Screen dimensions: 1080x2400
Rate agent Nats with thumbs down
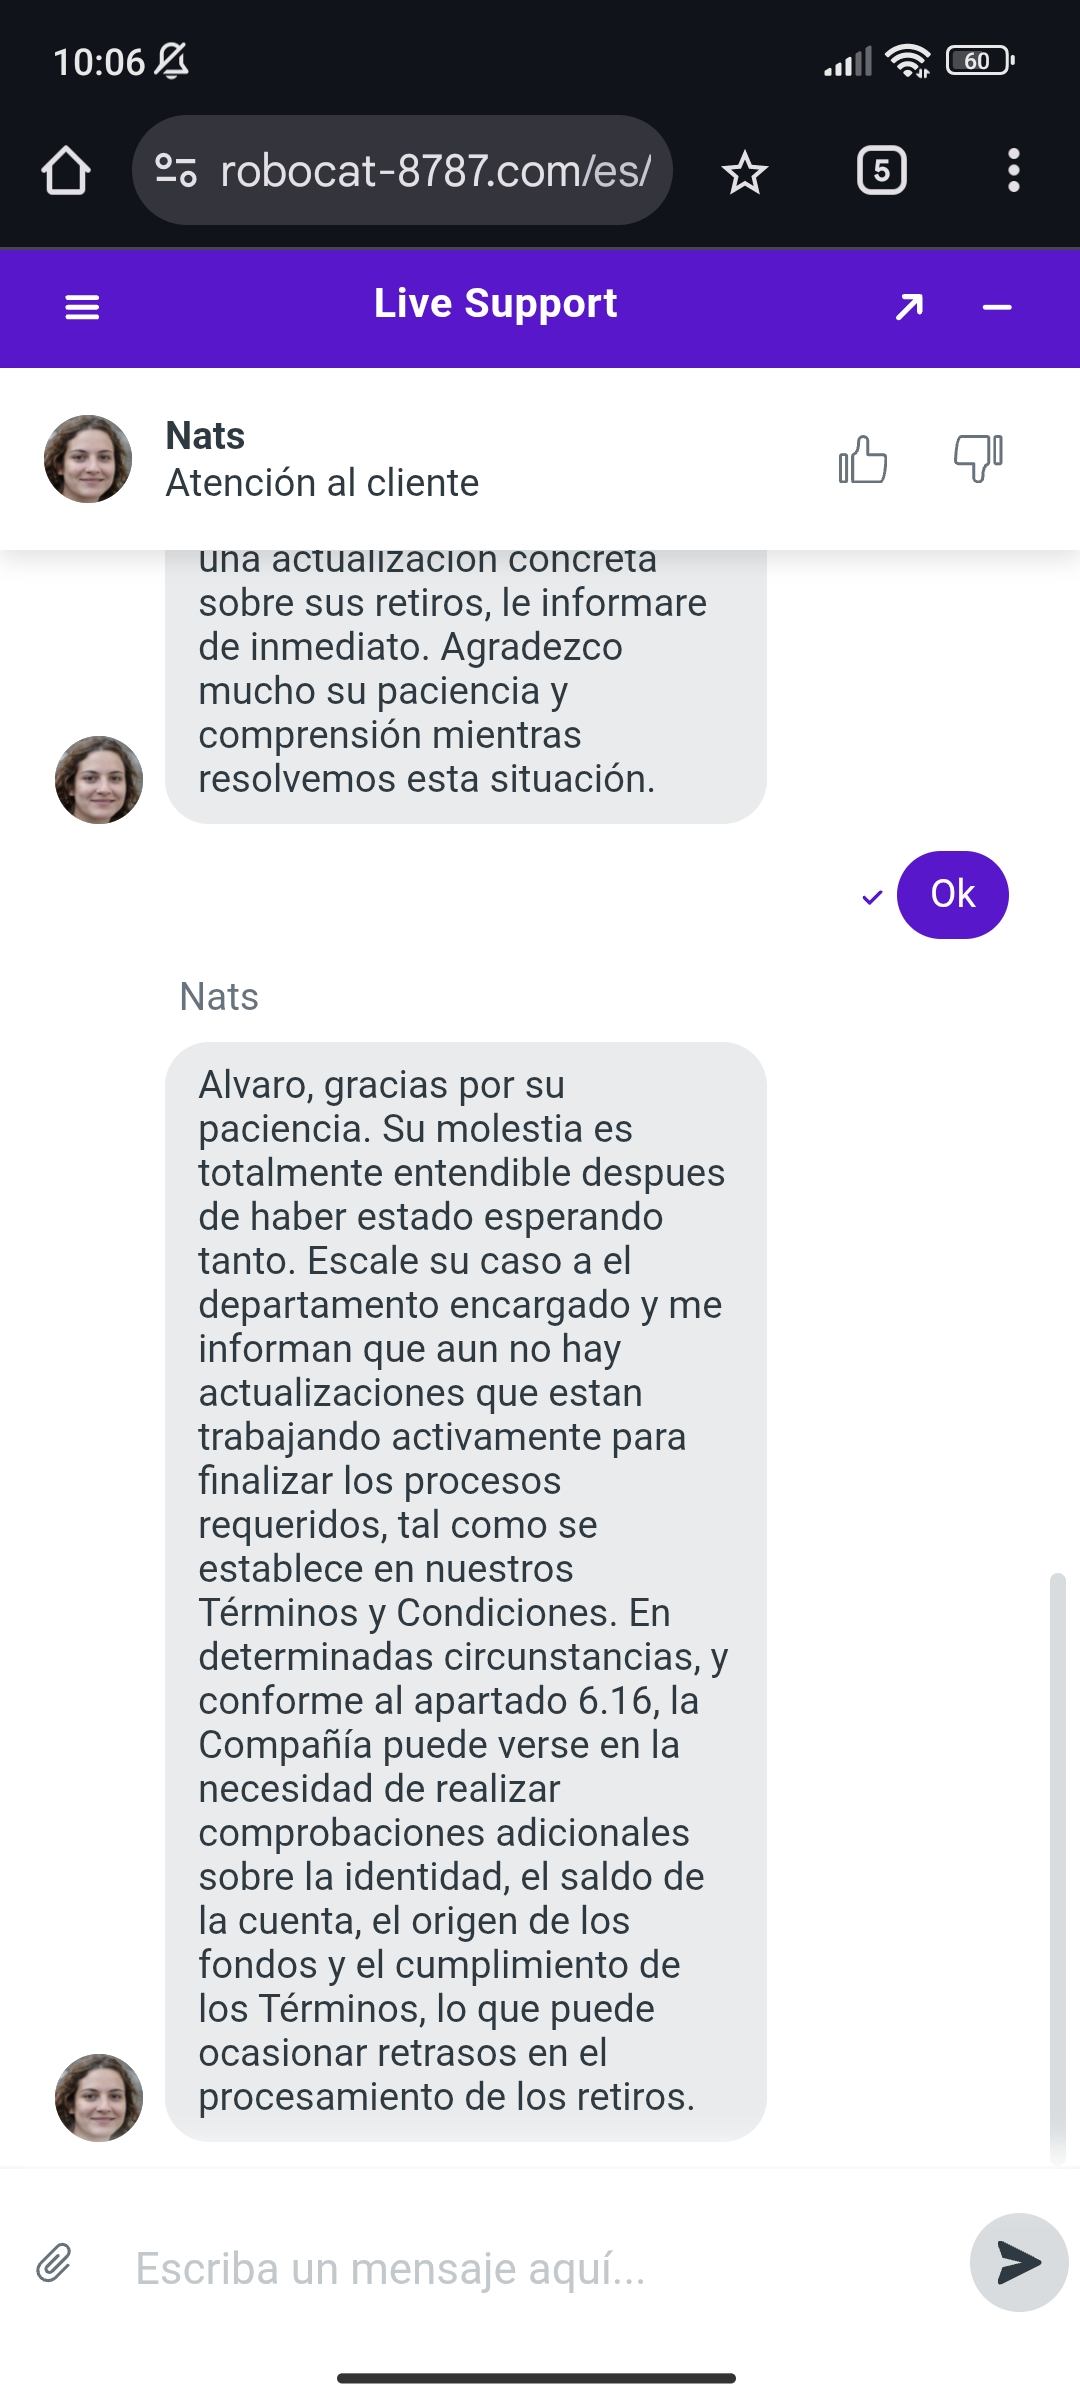[978, 458]
